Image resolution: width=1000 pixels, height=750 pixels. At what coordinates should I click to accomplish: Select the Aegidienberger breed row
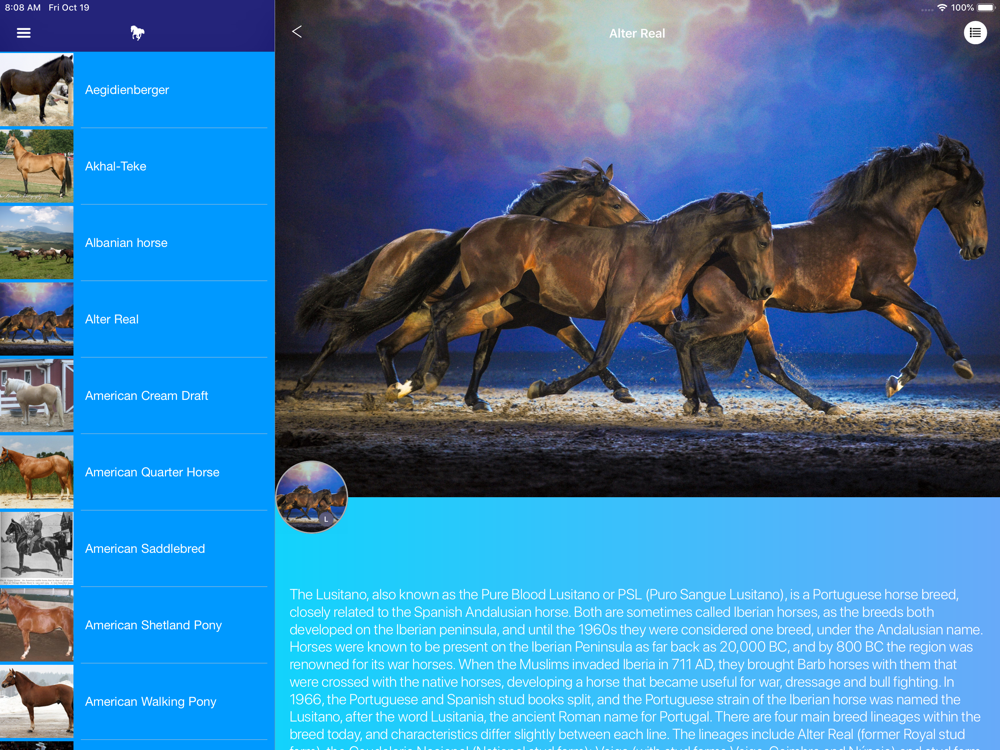pyautogui.click(x=137, y=90)
